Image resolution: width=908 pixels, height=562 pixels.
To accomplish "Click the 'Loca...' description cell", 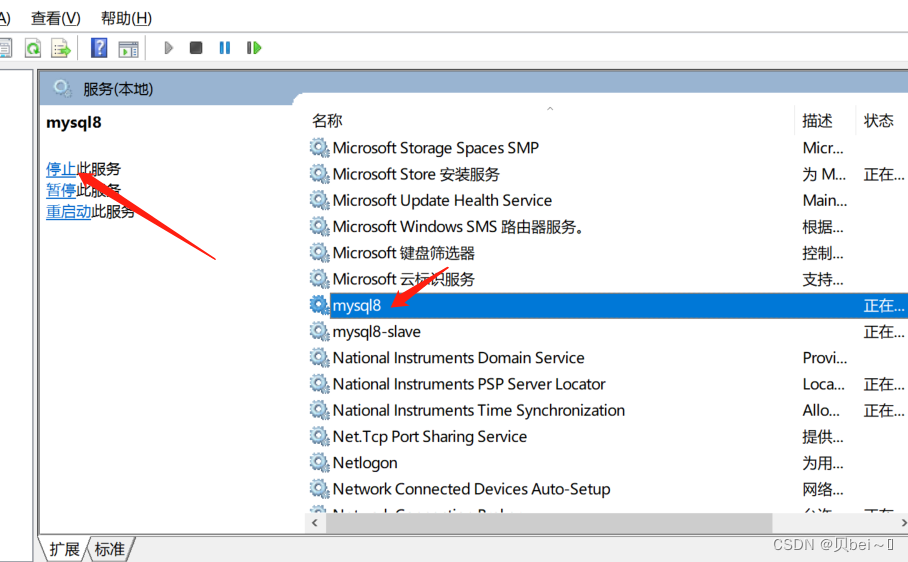I will point(823,384).
